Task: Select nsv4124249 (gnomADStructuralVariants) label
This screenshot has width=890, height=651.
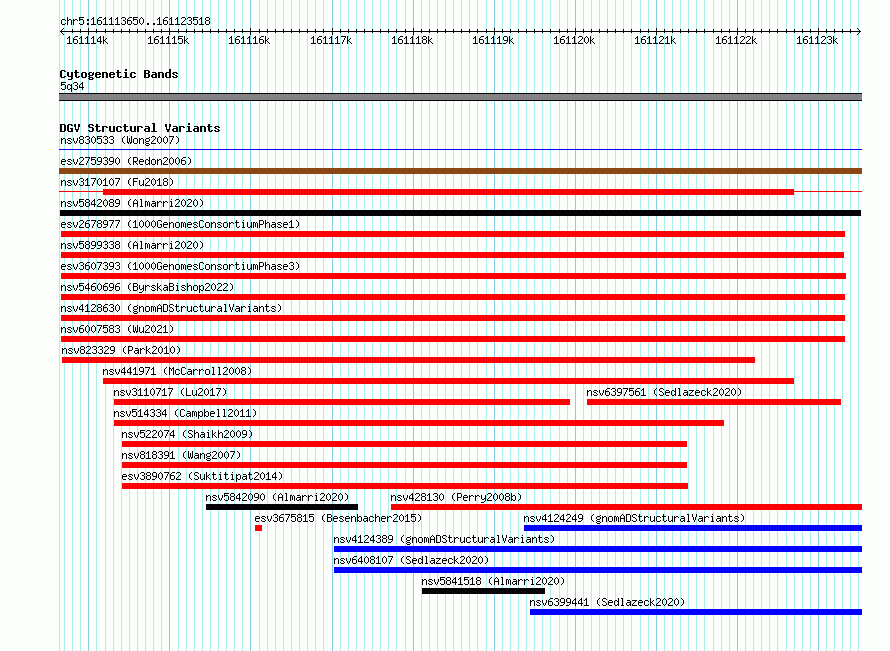Action: tap(634, 518)
